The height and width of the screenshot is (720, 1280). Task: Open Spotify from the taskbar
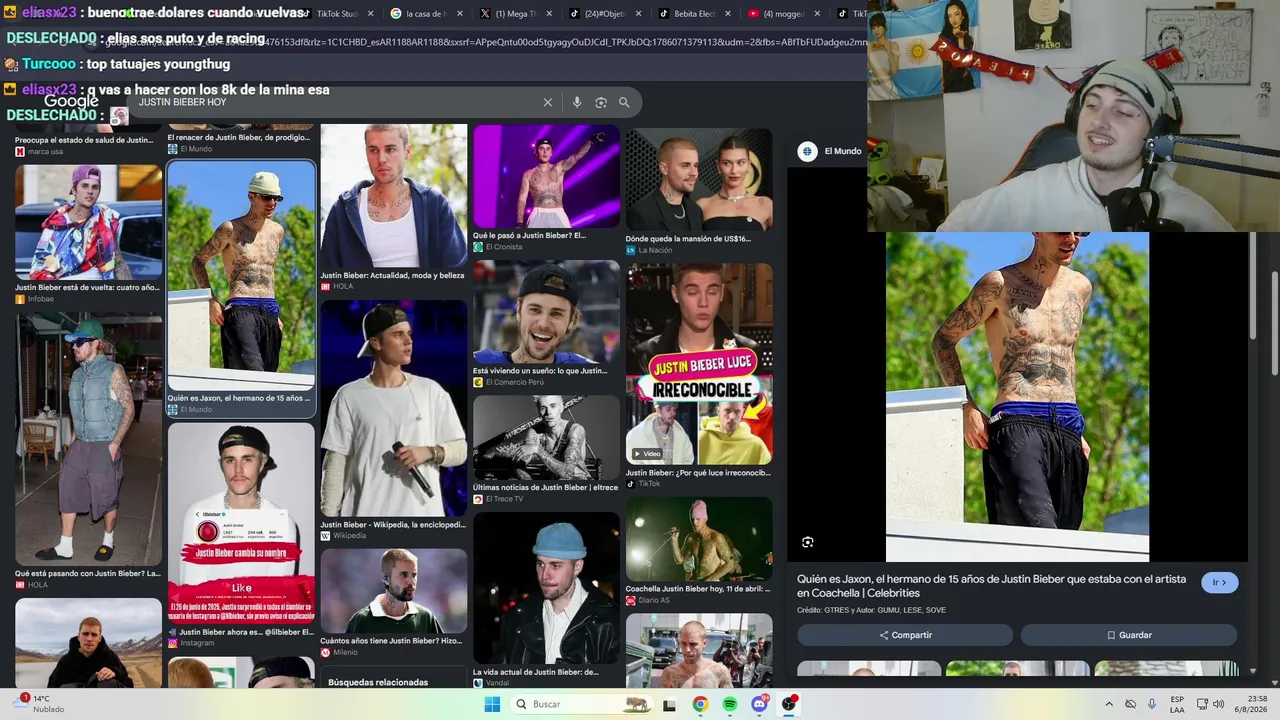click(730, 704)
